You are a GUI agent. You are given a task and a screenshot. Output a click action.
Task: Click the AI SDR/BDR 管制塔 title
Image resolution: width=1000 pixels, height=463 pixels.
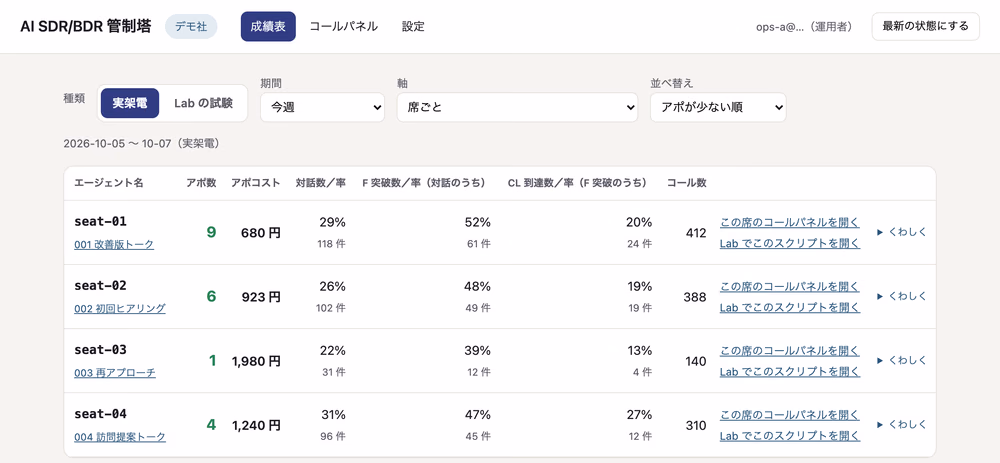86,27
